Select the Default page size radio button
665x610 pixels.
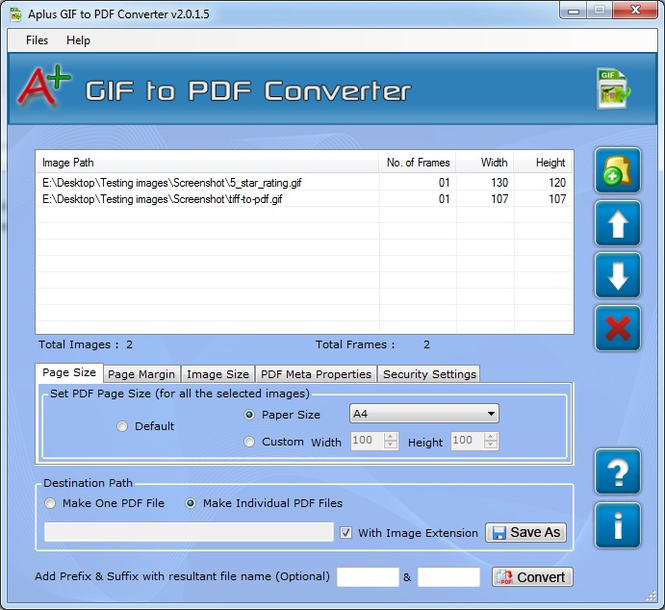(x=122, y=426)
